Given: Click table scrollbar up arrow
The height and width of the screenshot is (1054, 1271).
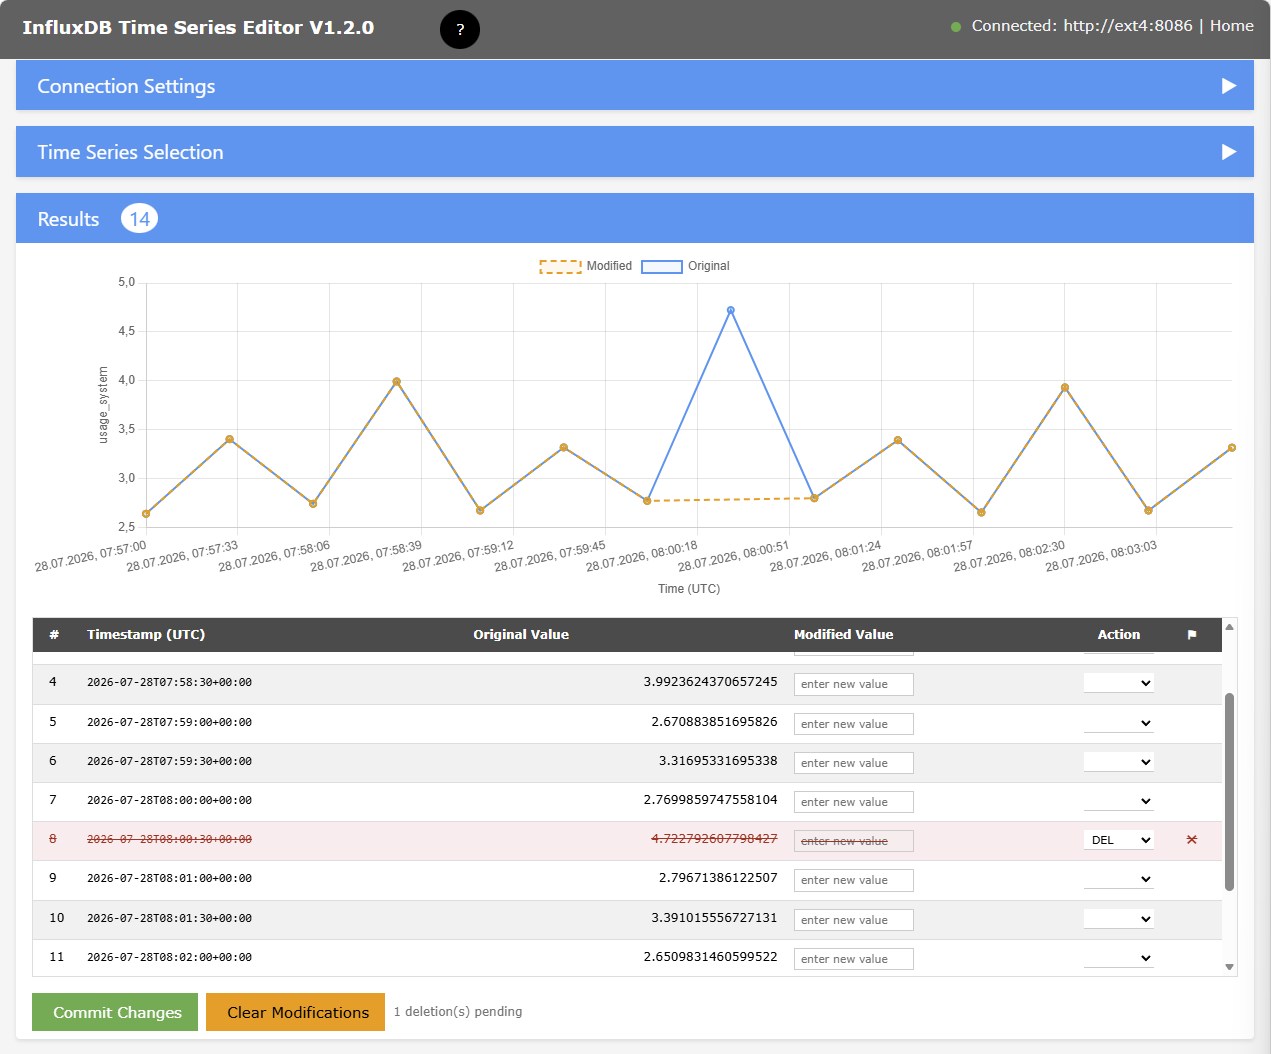Looking at the screenshot, I should click(1229, 626).
